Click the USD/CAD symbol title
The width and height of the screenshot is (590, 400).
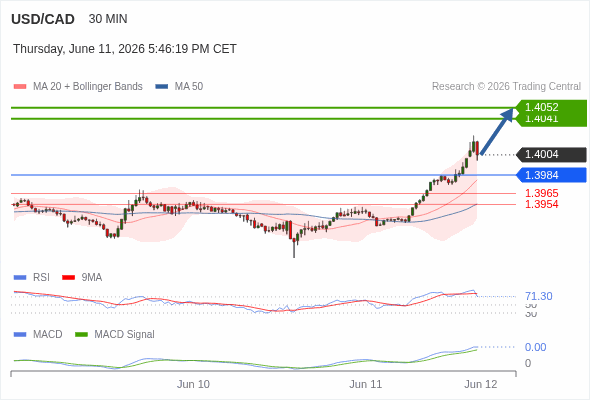[x=43, y=19]
